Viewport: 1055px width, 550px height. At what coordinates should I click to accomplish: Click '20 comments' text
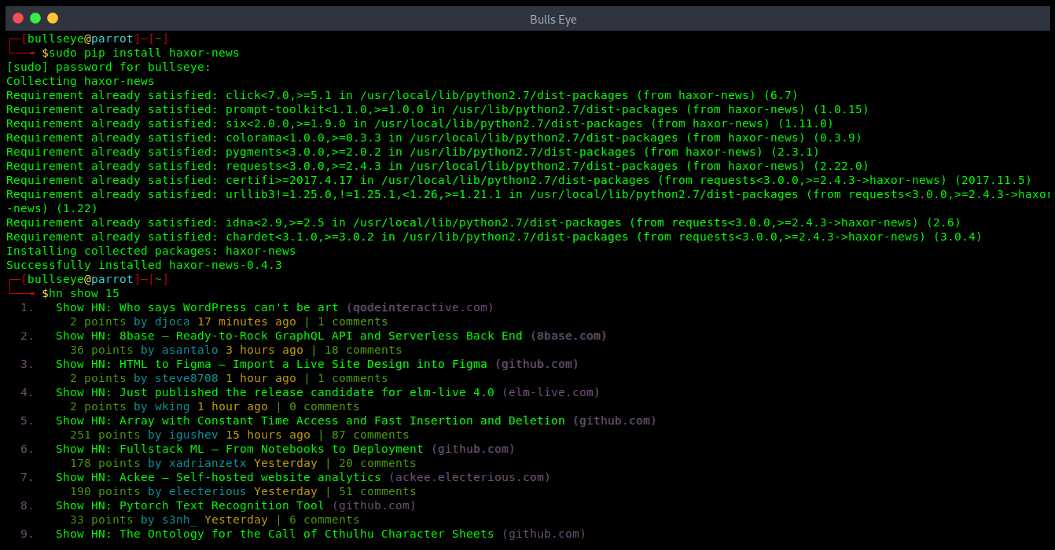tap(377, 462)
